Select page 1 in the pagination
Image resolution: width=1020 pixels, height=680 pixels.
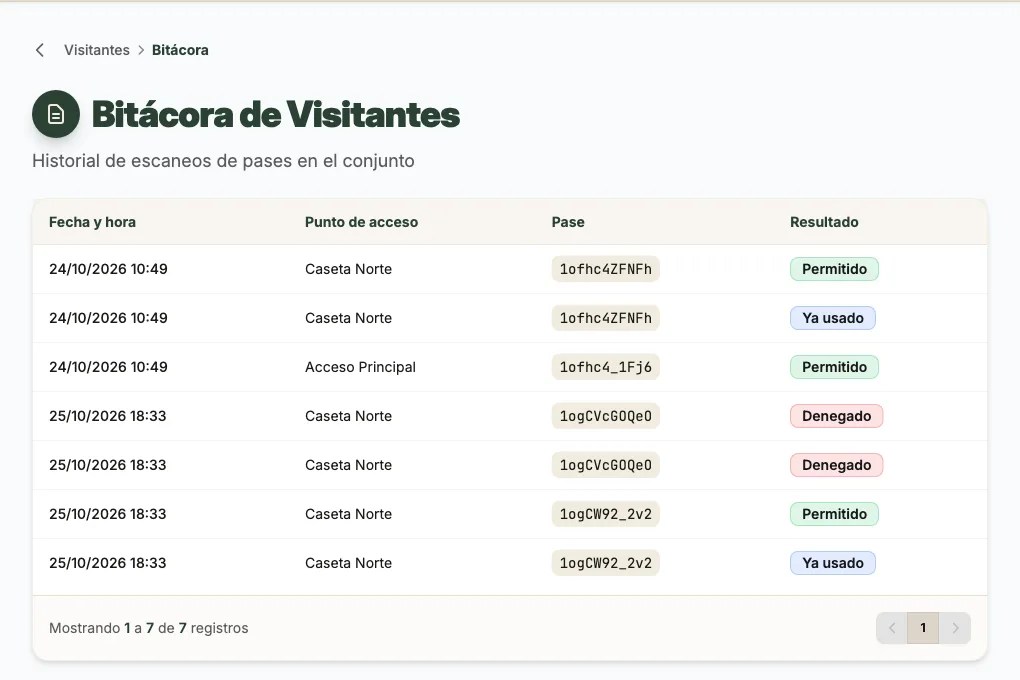pyautogui.click(x=923, y=628)
